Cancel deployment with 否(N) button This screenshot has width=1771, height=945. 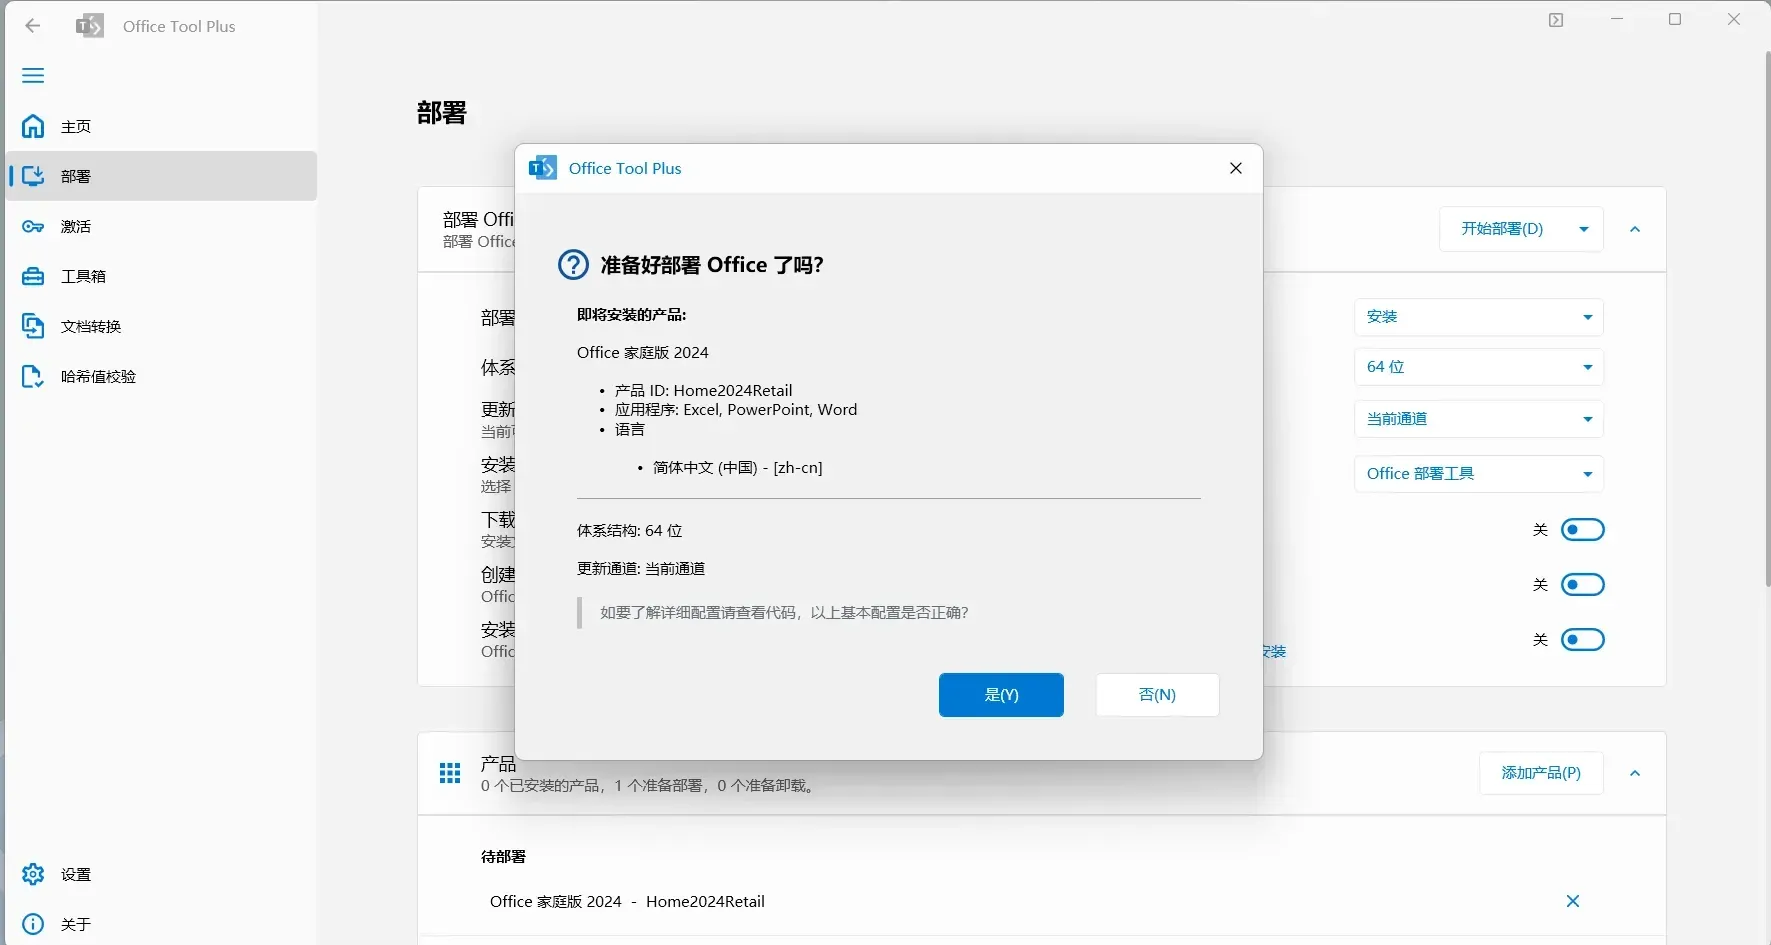pyautogui.click(x=1157, y=695)
